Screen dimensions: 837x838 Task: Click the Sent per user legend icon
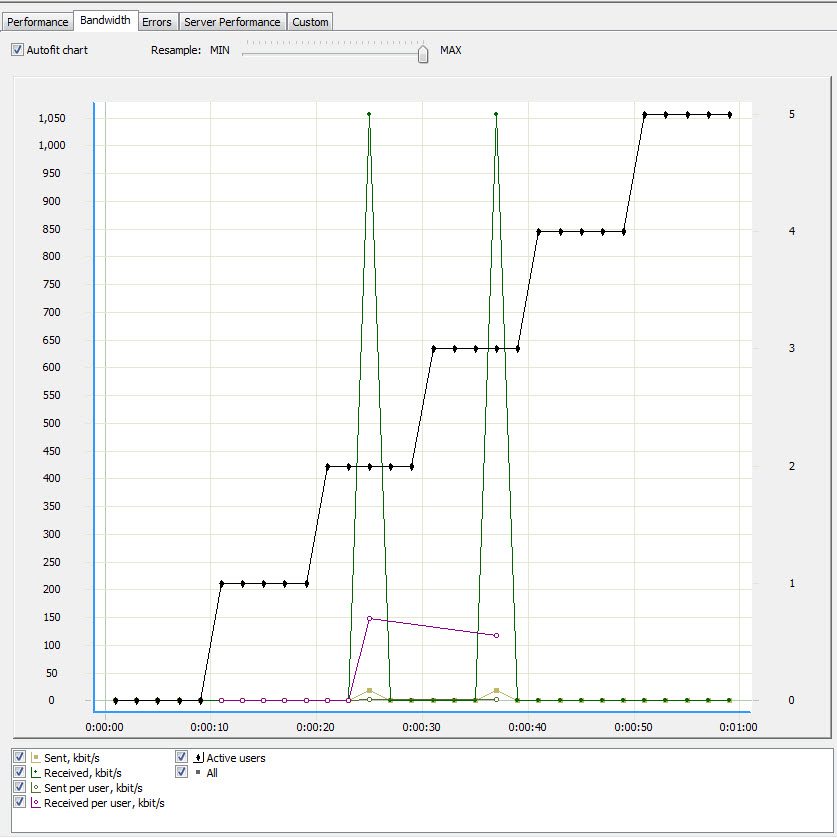coord(36,787)
